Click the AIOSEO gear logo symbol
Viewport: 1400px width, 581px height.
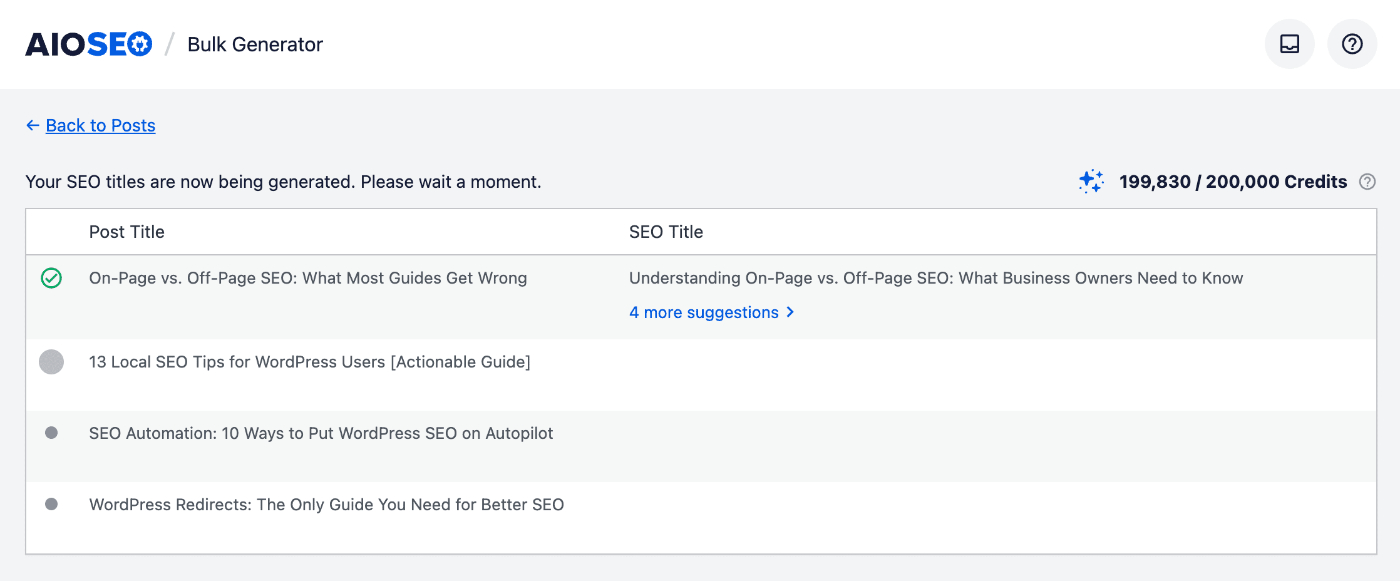pos(140,43)
